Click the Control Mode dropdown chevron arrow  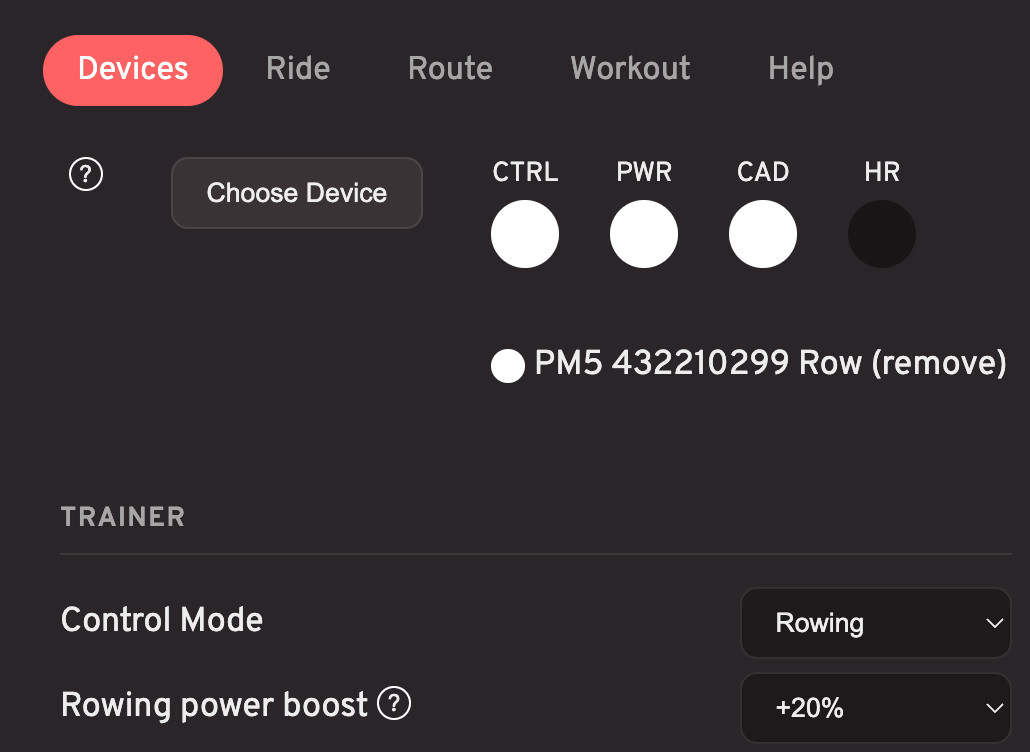[995, 623]
